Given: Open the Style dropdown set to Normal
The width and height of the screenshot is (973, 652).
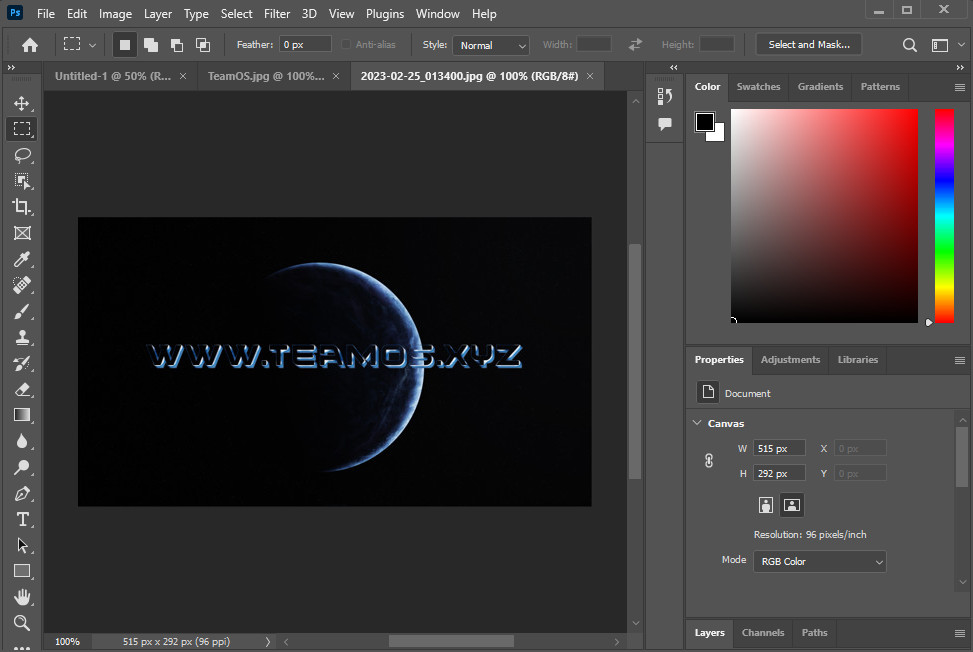Looking at the screenshot, I should tap(491, 45).
